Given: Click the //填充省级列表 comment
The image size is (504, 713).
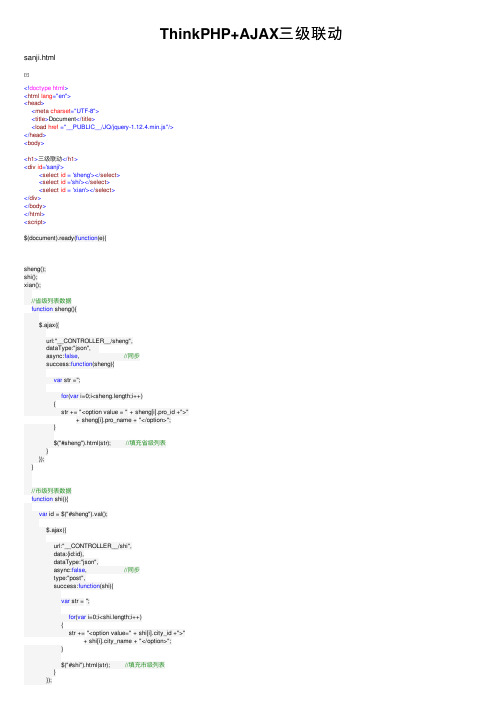Looking at the screenshot, I should click(x=146, y=443).
